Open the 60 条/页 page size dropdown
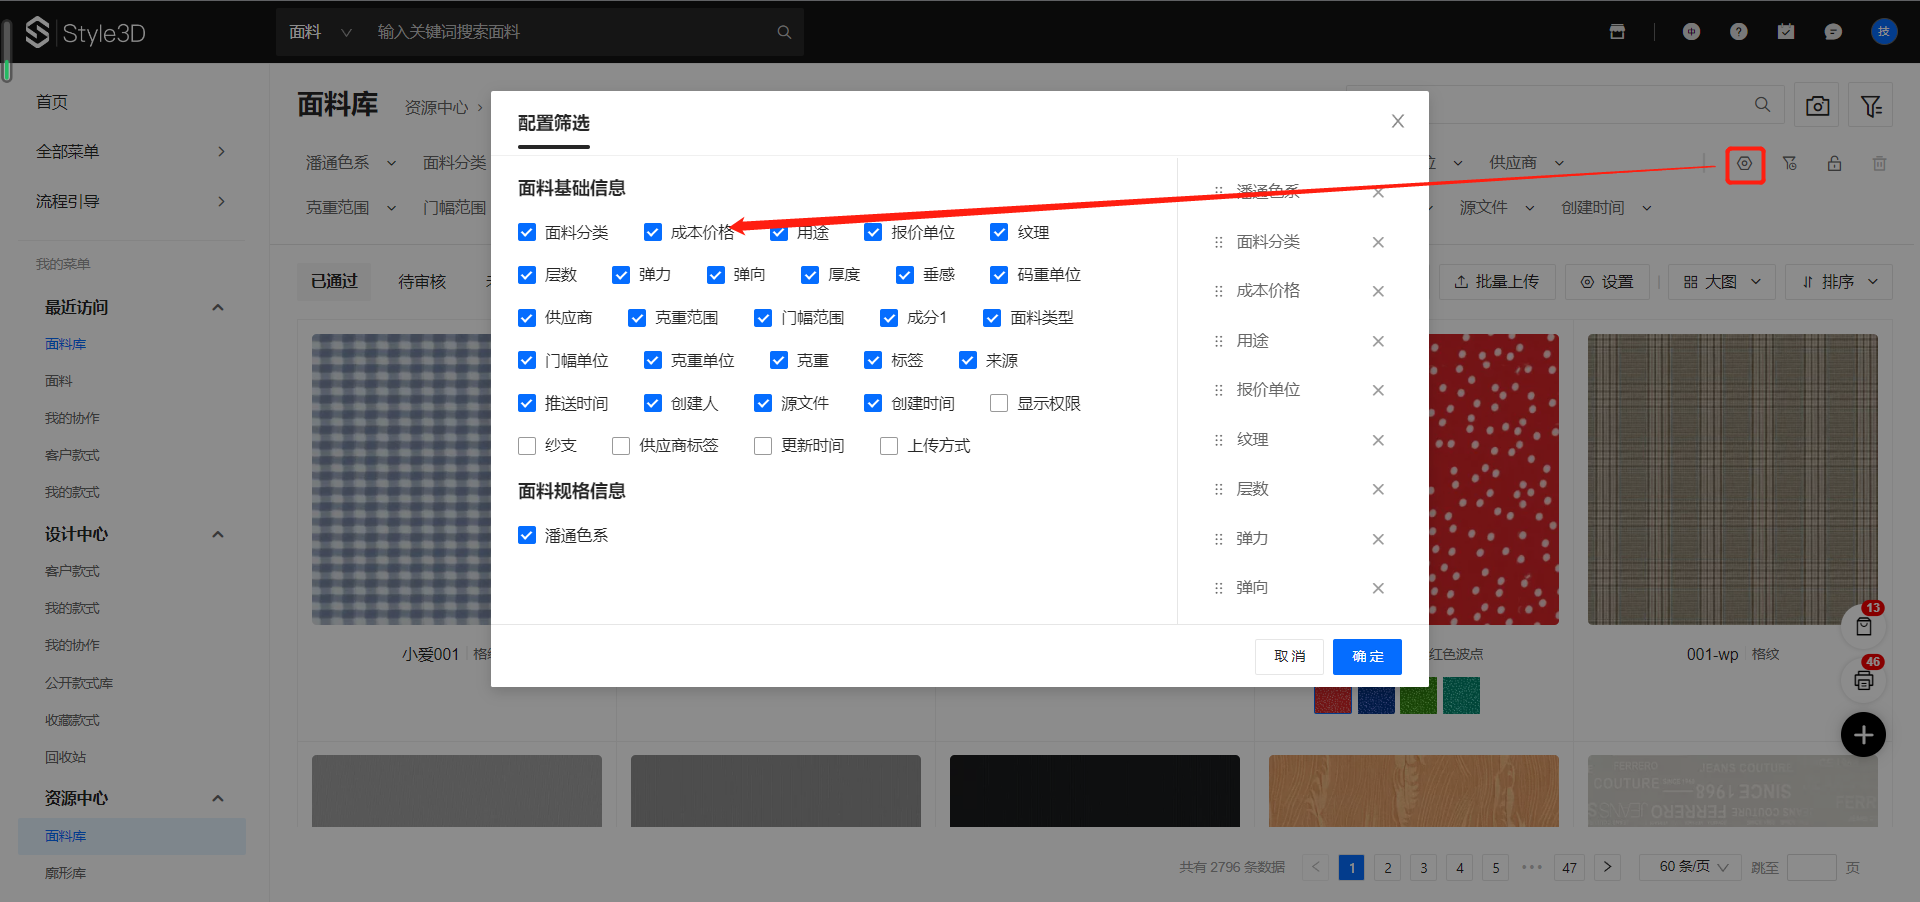Viewport: 1920px width, 902px height. tap(1690, 867)
